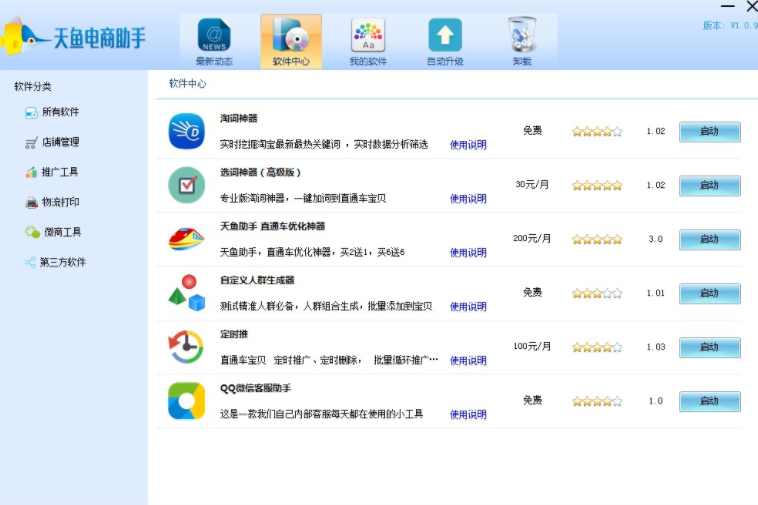The image size is (758, 505).
Task: Click the 卸载 recycle bin icon
Action: click(x=522, y=34)
